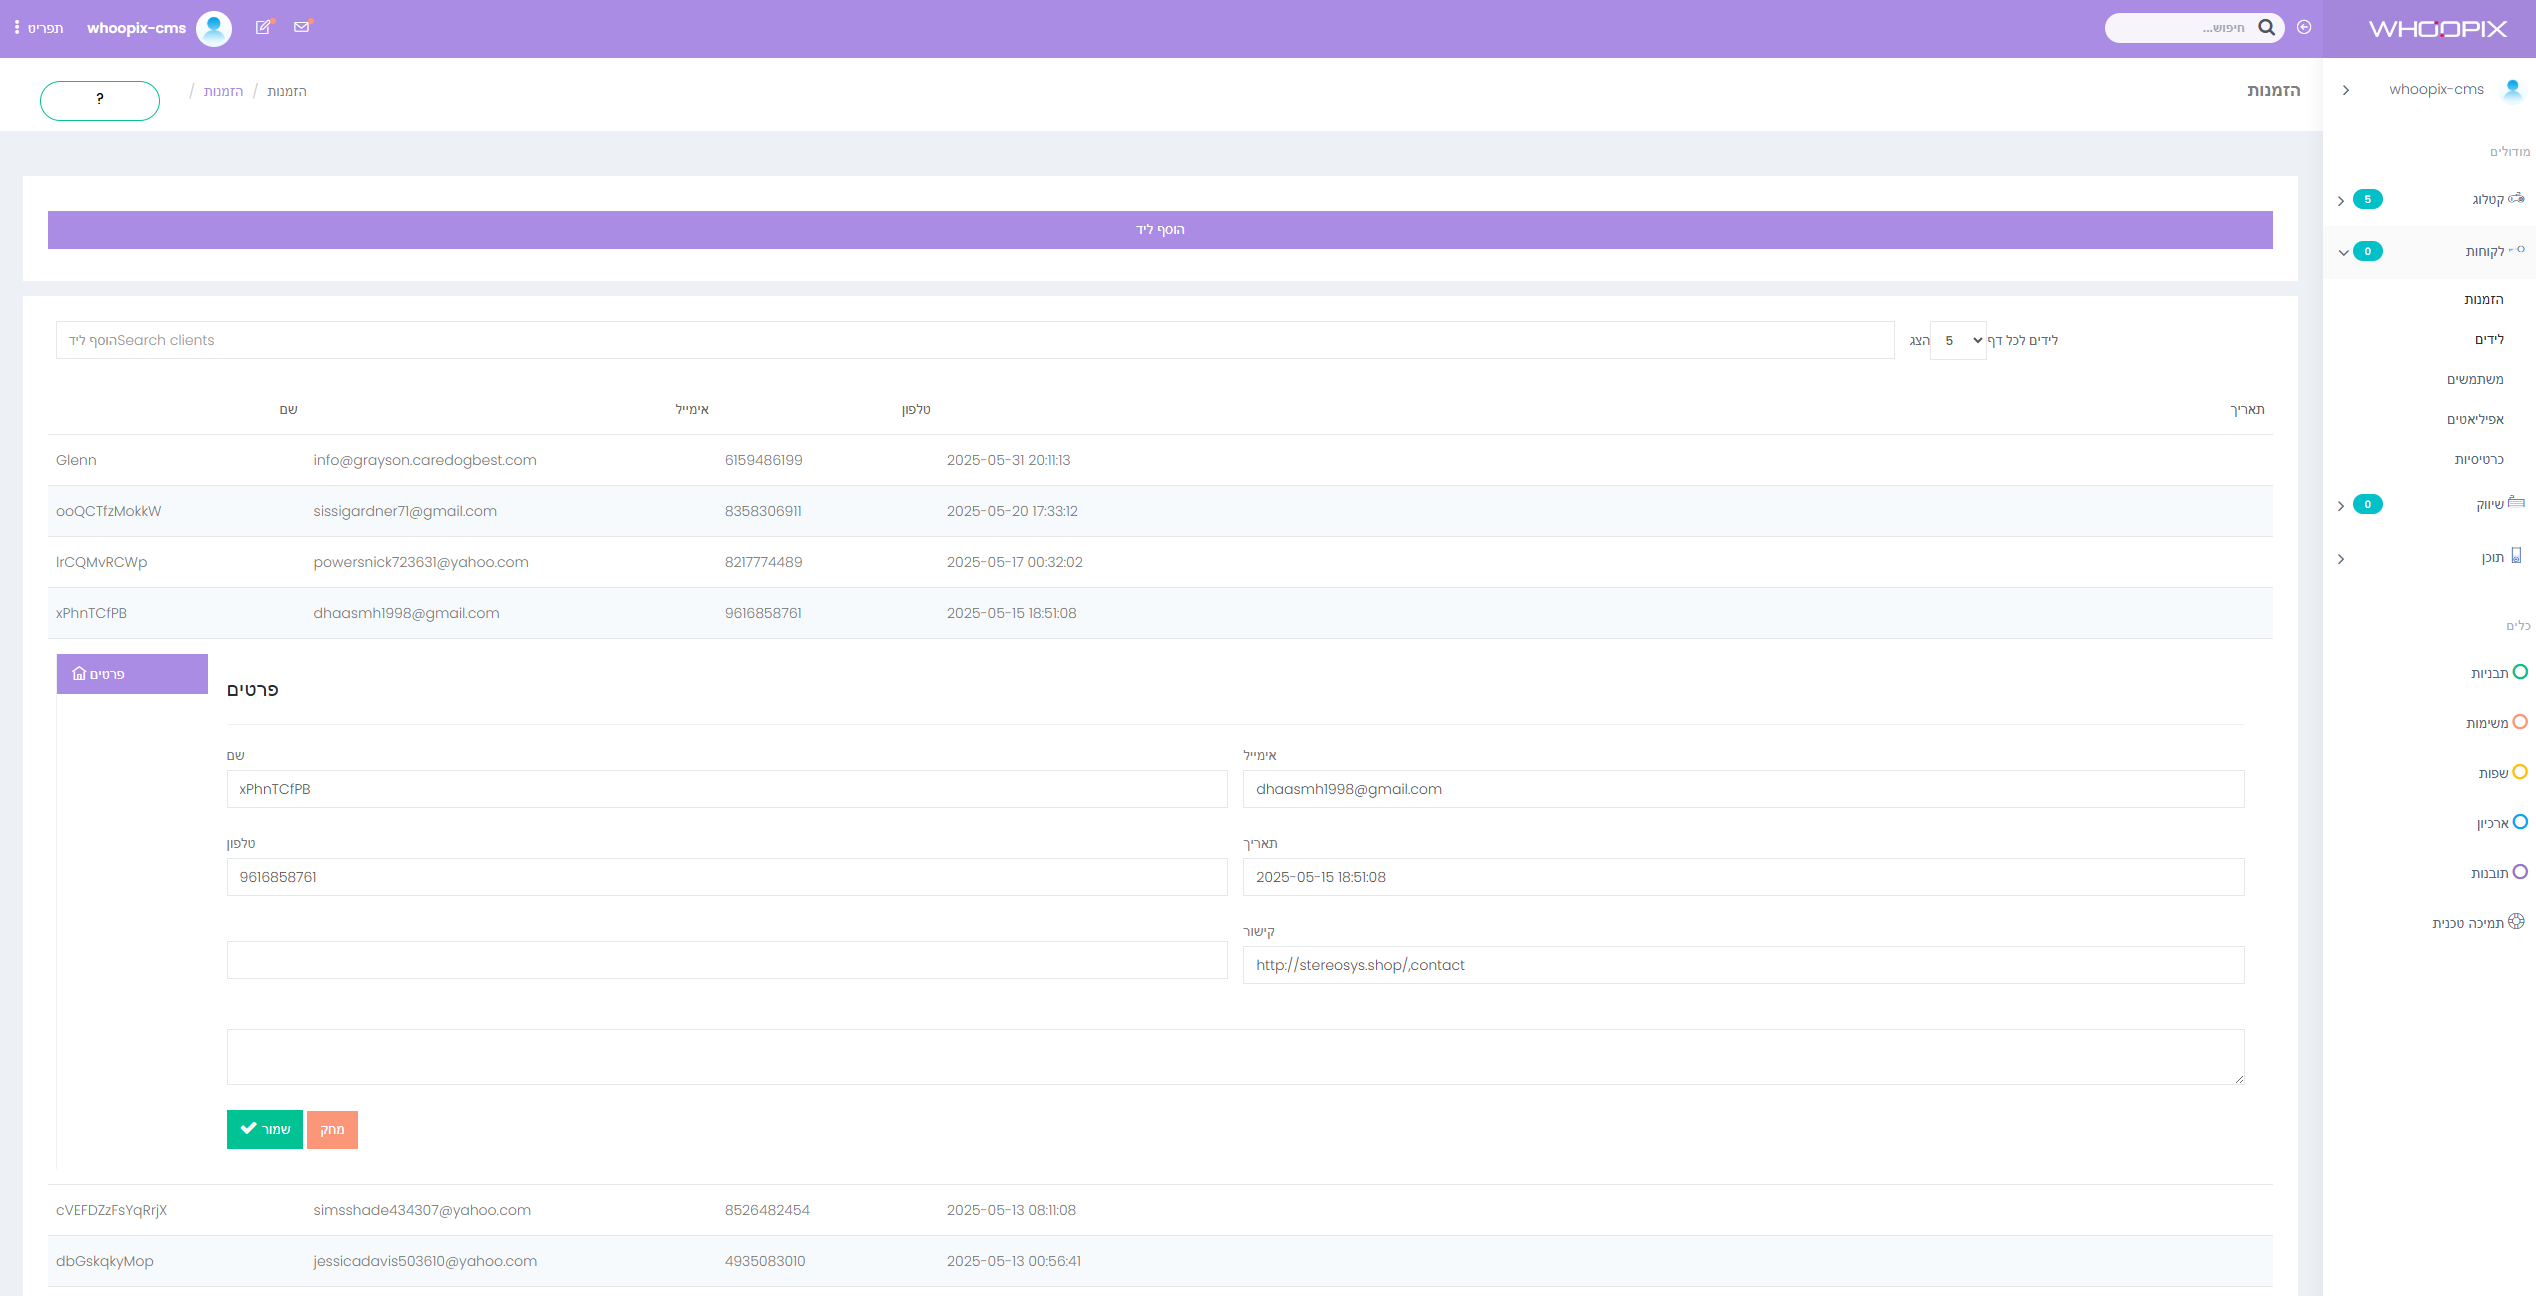Click the Search clients input field
Image resolution: width=2536 pixels, height=1296 pixels.
pyautogui.click(x=975, y=340)
